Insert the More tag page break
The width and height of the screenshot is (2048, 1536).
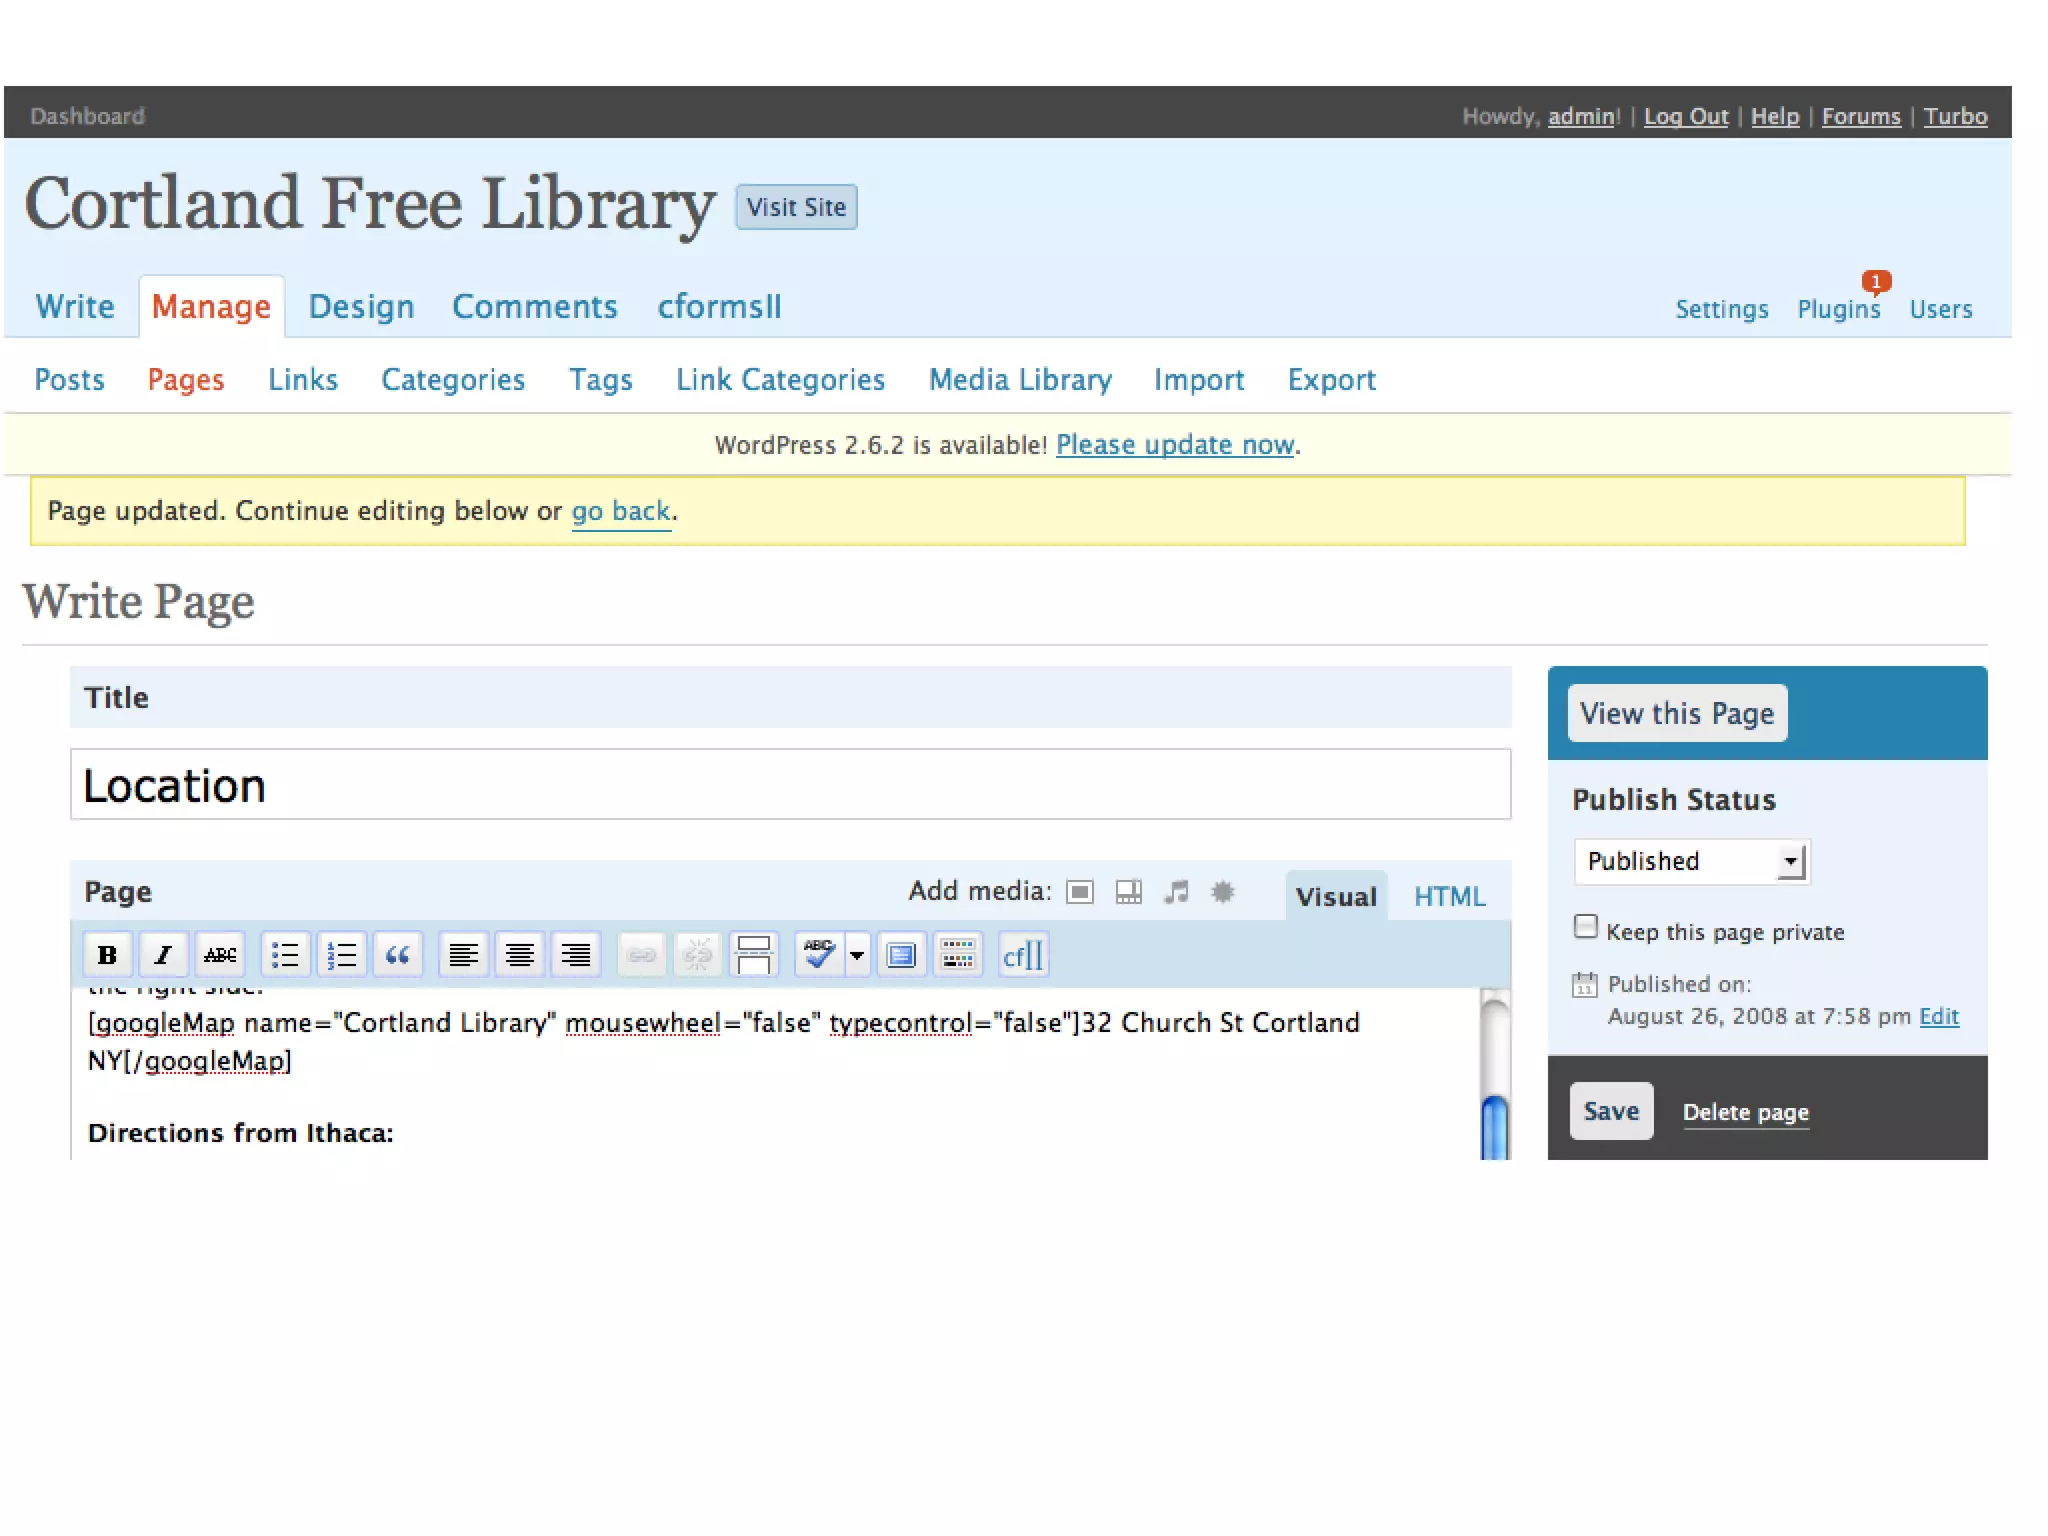pyautogui.click(x=754, y=955)
